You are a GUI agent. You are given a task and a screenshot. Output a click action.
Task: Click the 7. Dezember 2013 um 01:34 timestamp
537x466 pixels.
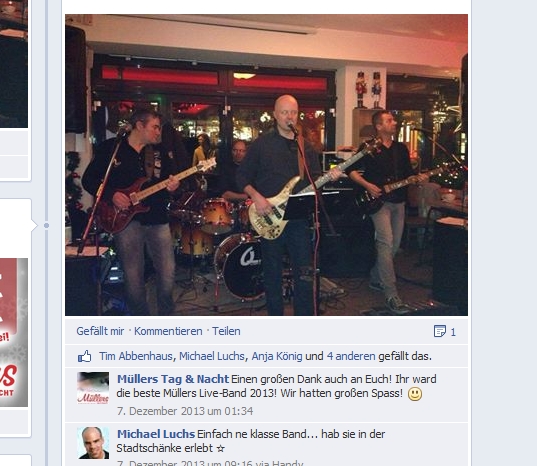point(185,411)
